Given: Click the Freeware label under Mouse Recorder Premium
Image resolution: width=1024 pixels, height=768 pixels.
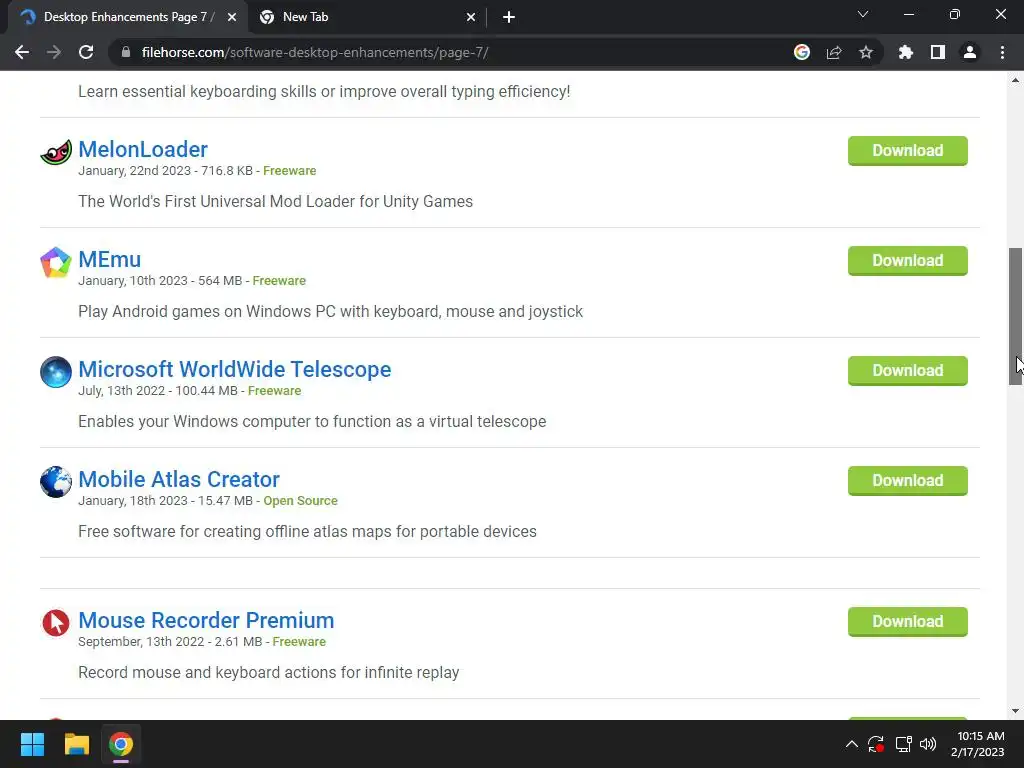Looking at the screenshot, I should click(299, 642).
